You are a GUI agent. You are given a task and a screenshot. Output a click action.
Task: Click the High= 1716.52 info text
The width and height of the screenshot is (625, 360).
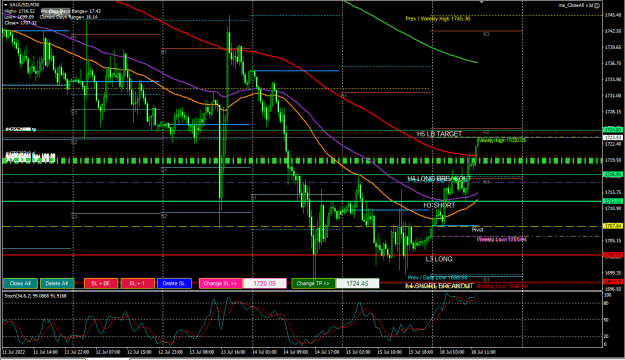tap(20, 11)
